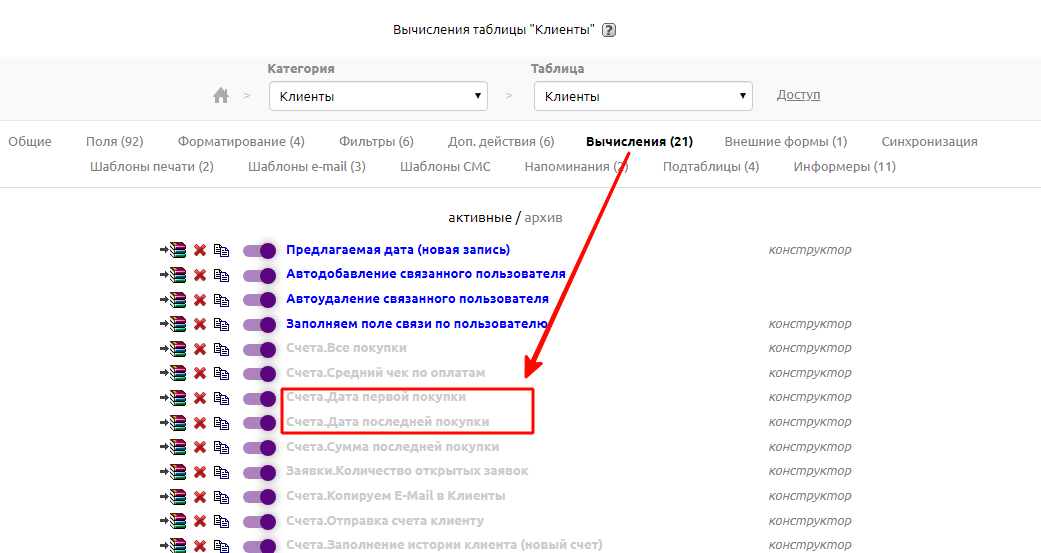This screenshot has height=553, width=1041.
Task: Turn off the 'Счета.Отправка счета клиенту' toggle
Action: [x=260, y=521]
